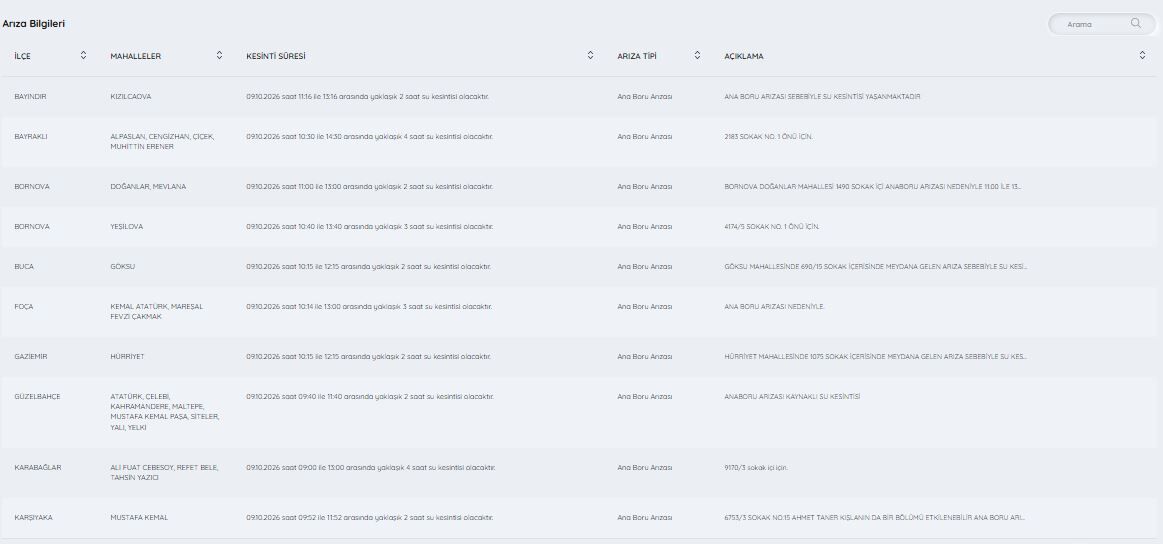The image size is (1163, 544).
Task: Click the 2183 SOKAK NO. 1 description
Action: [768, 137]
